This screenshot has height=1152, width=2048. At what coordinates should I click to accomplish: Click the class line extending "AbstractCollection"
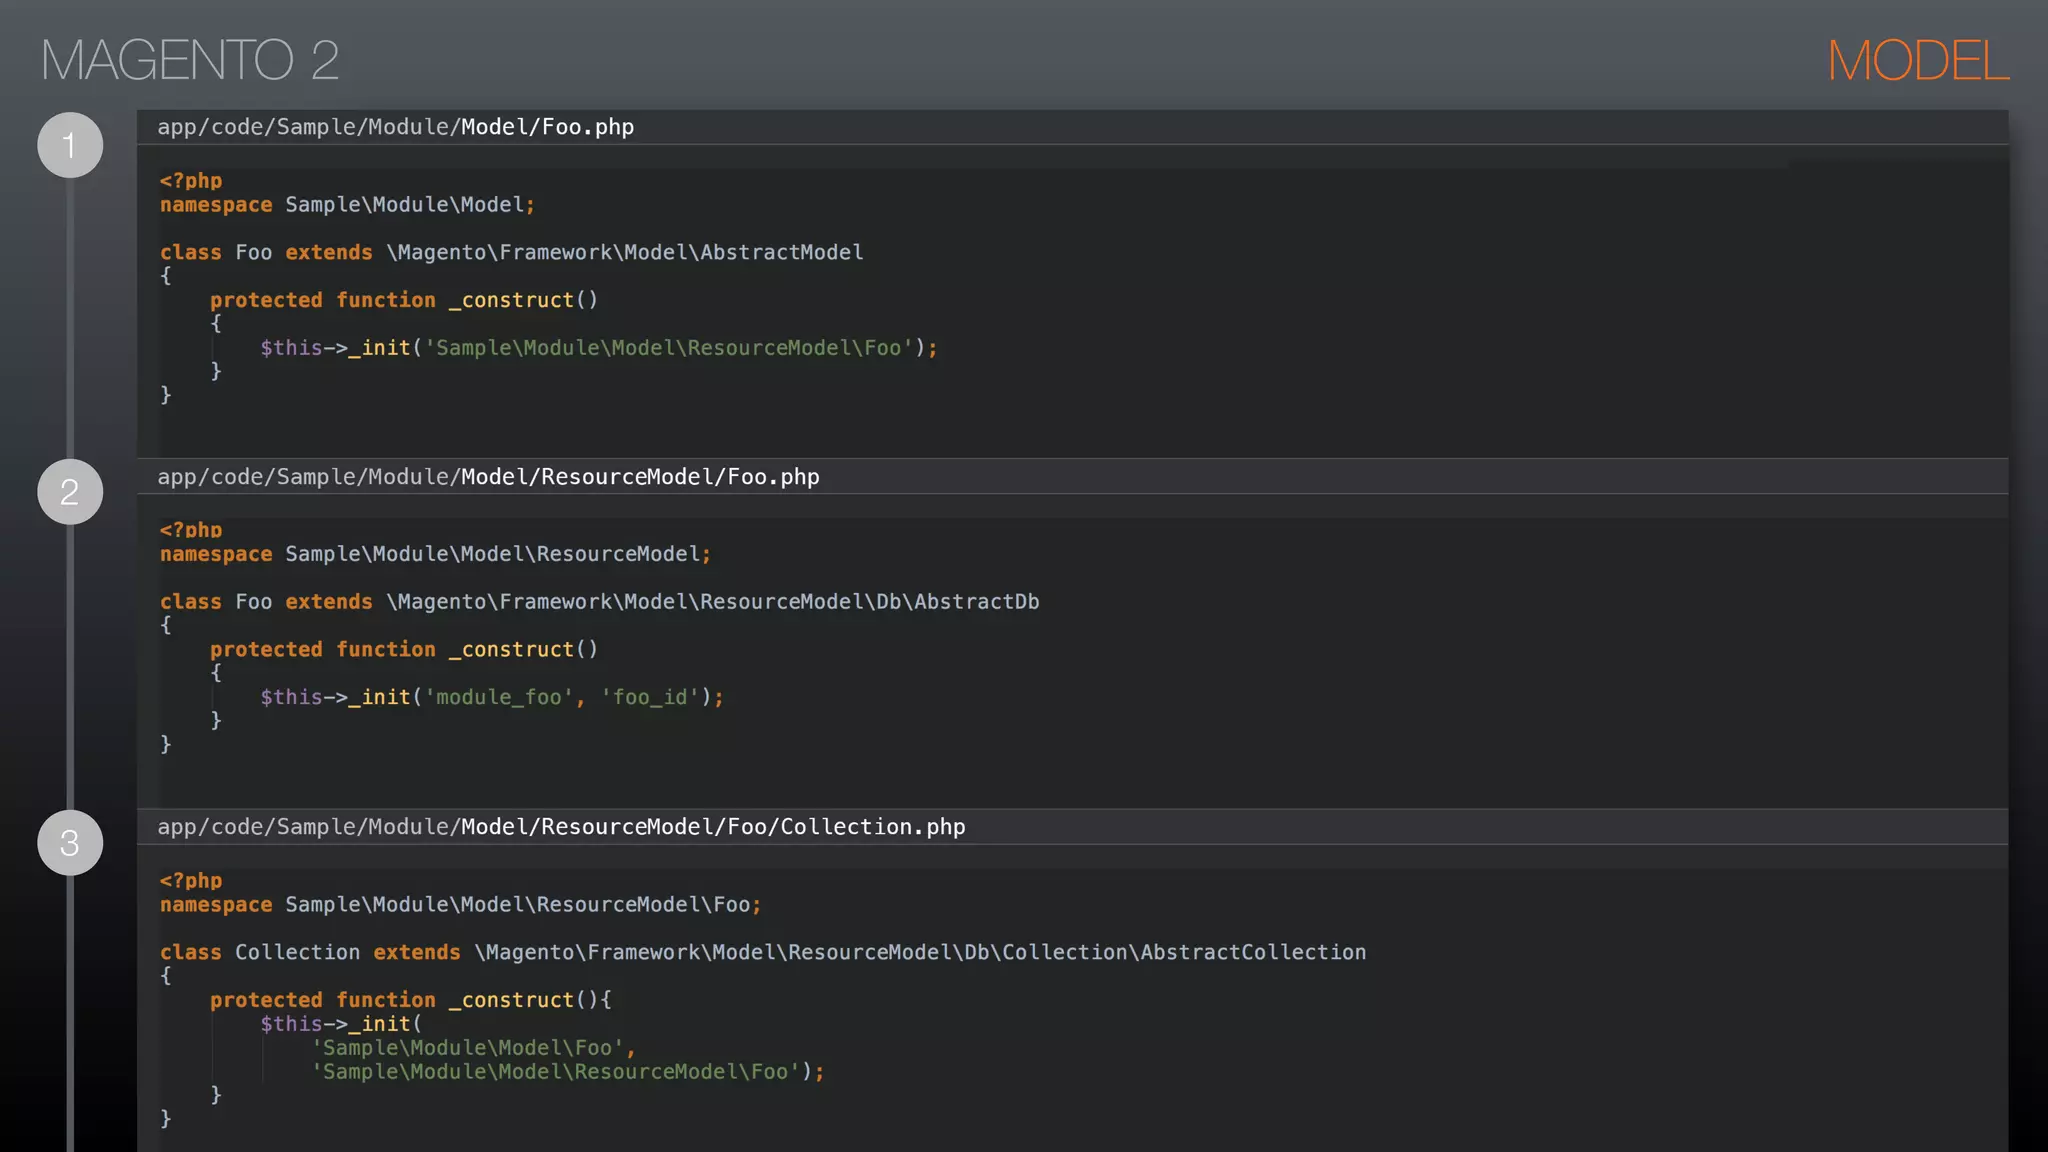(x=763, y=952)
